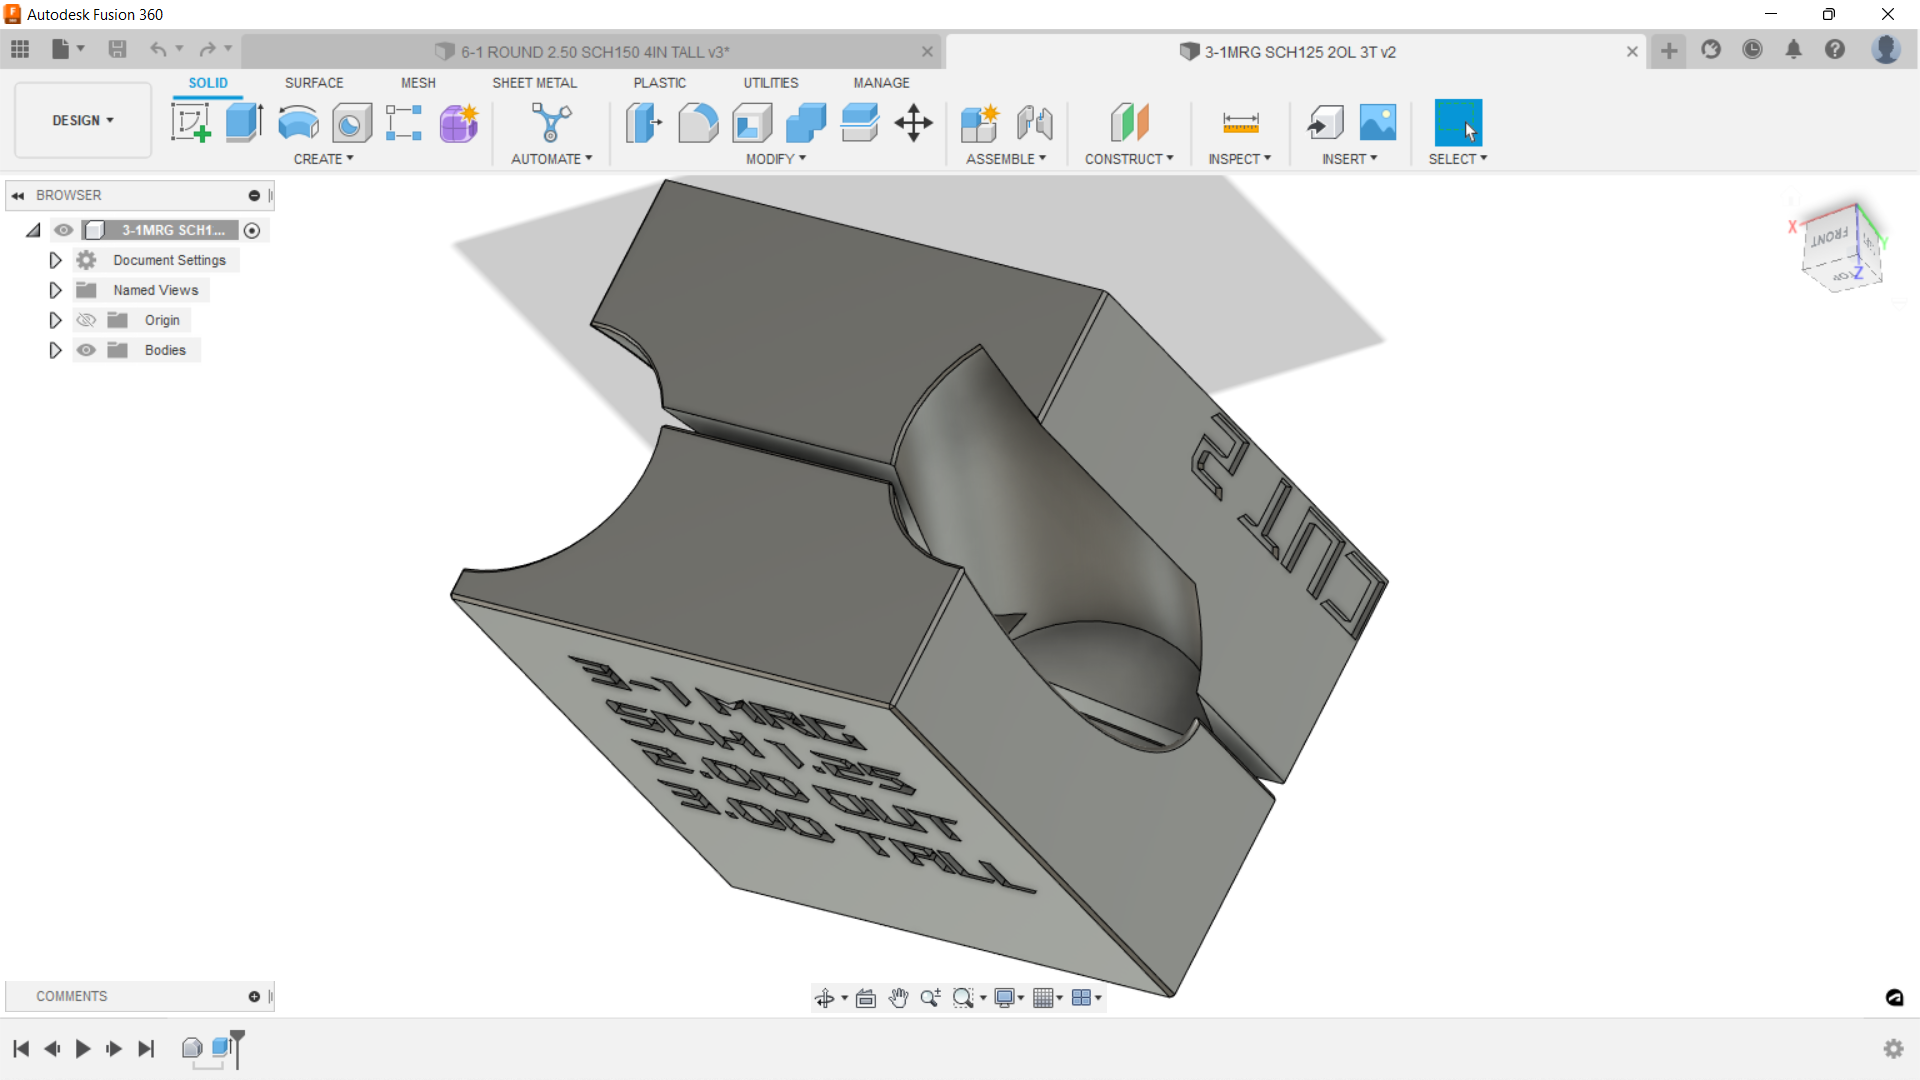Activate the Move/Copy tool
The image size is (1920, 1080).
click(x=913, y=123)
